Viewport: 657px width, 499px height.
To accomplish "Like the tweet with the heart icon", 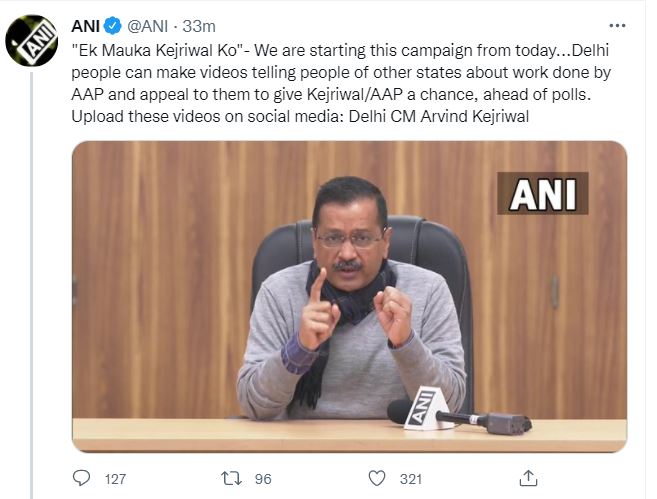I will (x=378, y=478).
